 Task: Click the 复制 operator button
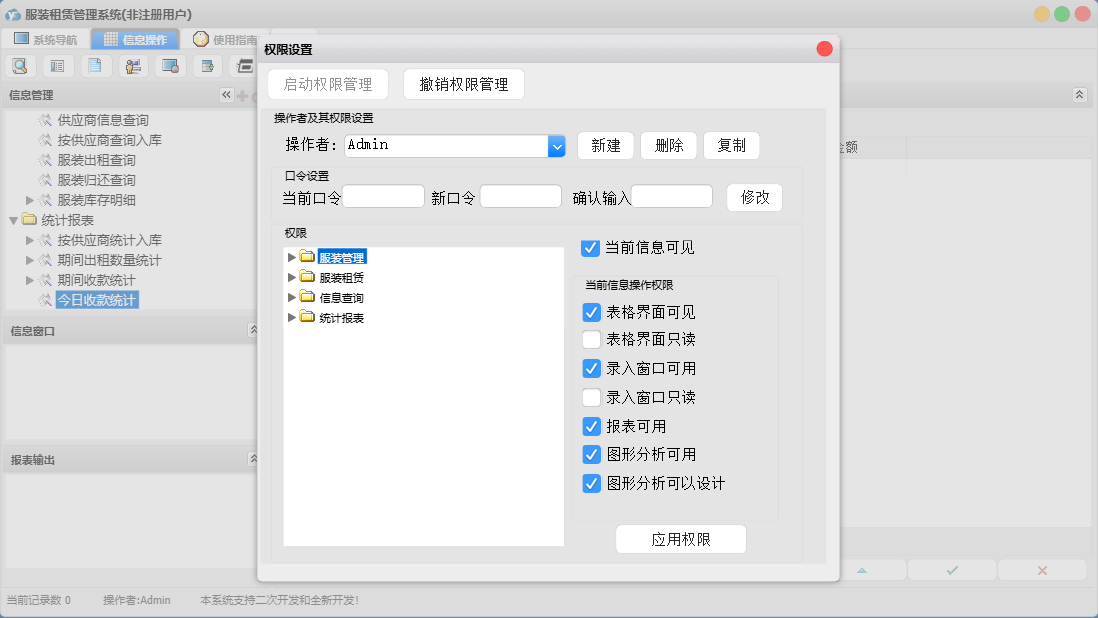pyautogui.click(x=732, y=146)
